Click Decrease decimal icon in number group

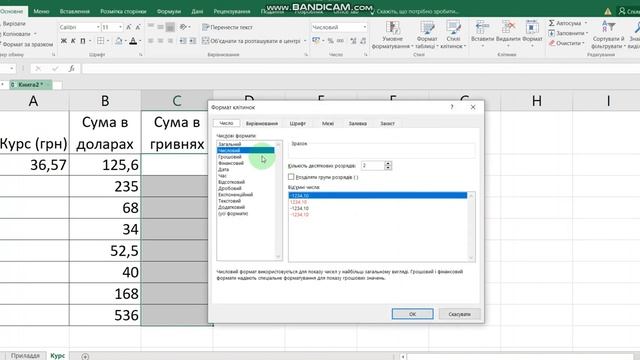[x=363, y=41]
